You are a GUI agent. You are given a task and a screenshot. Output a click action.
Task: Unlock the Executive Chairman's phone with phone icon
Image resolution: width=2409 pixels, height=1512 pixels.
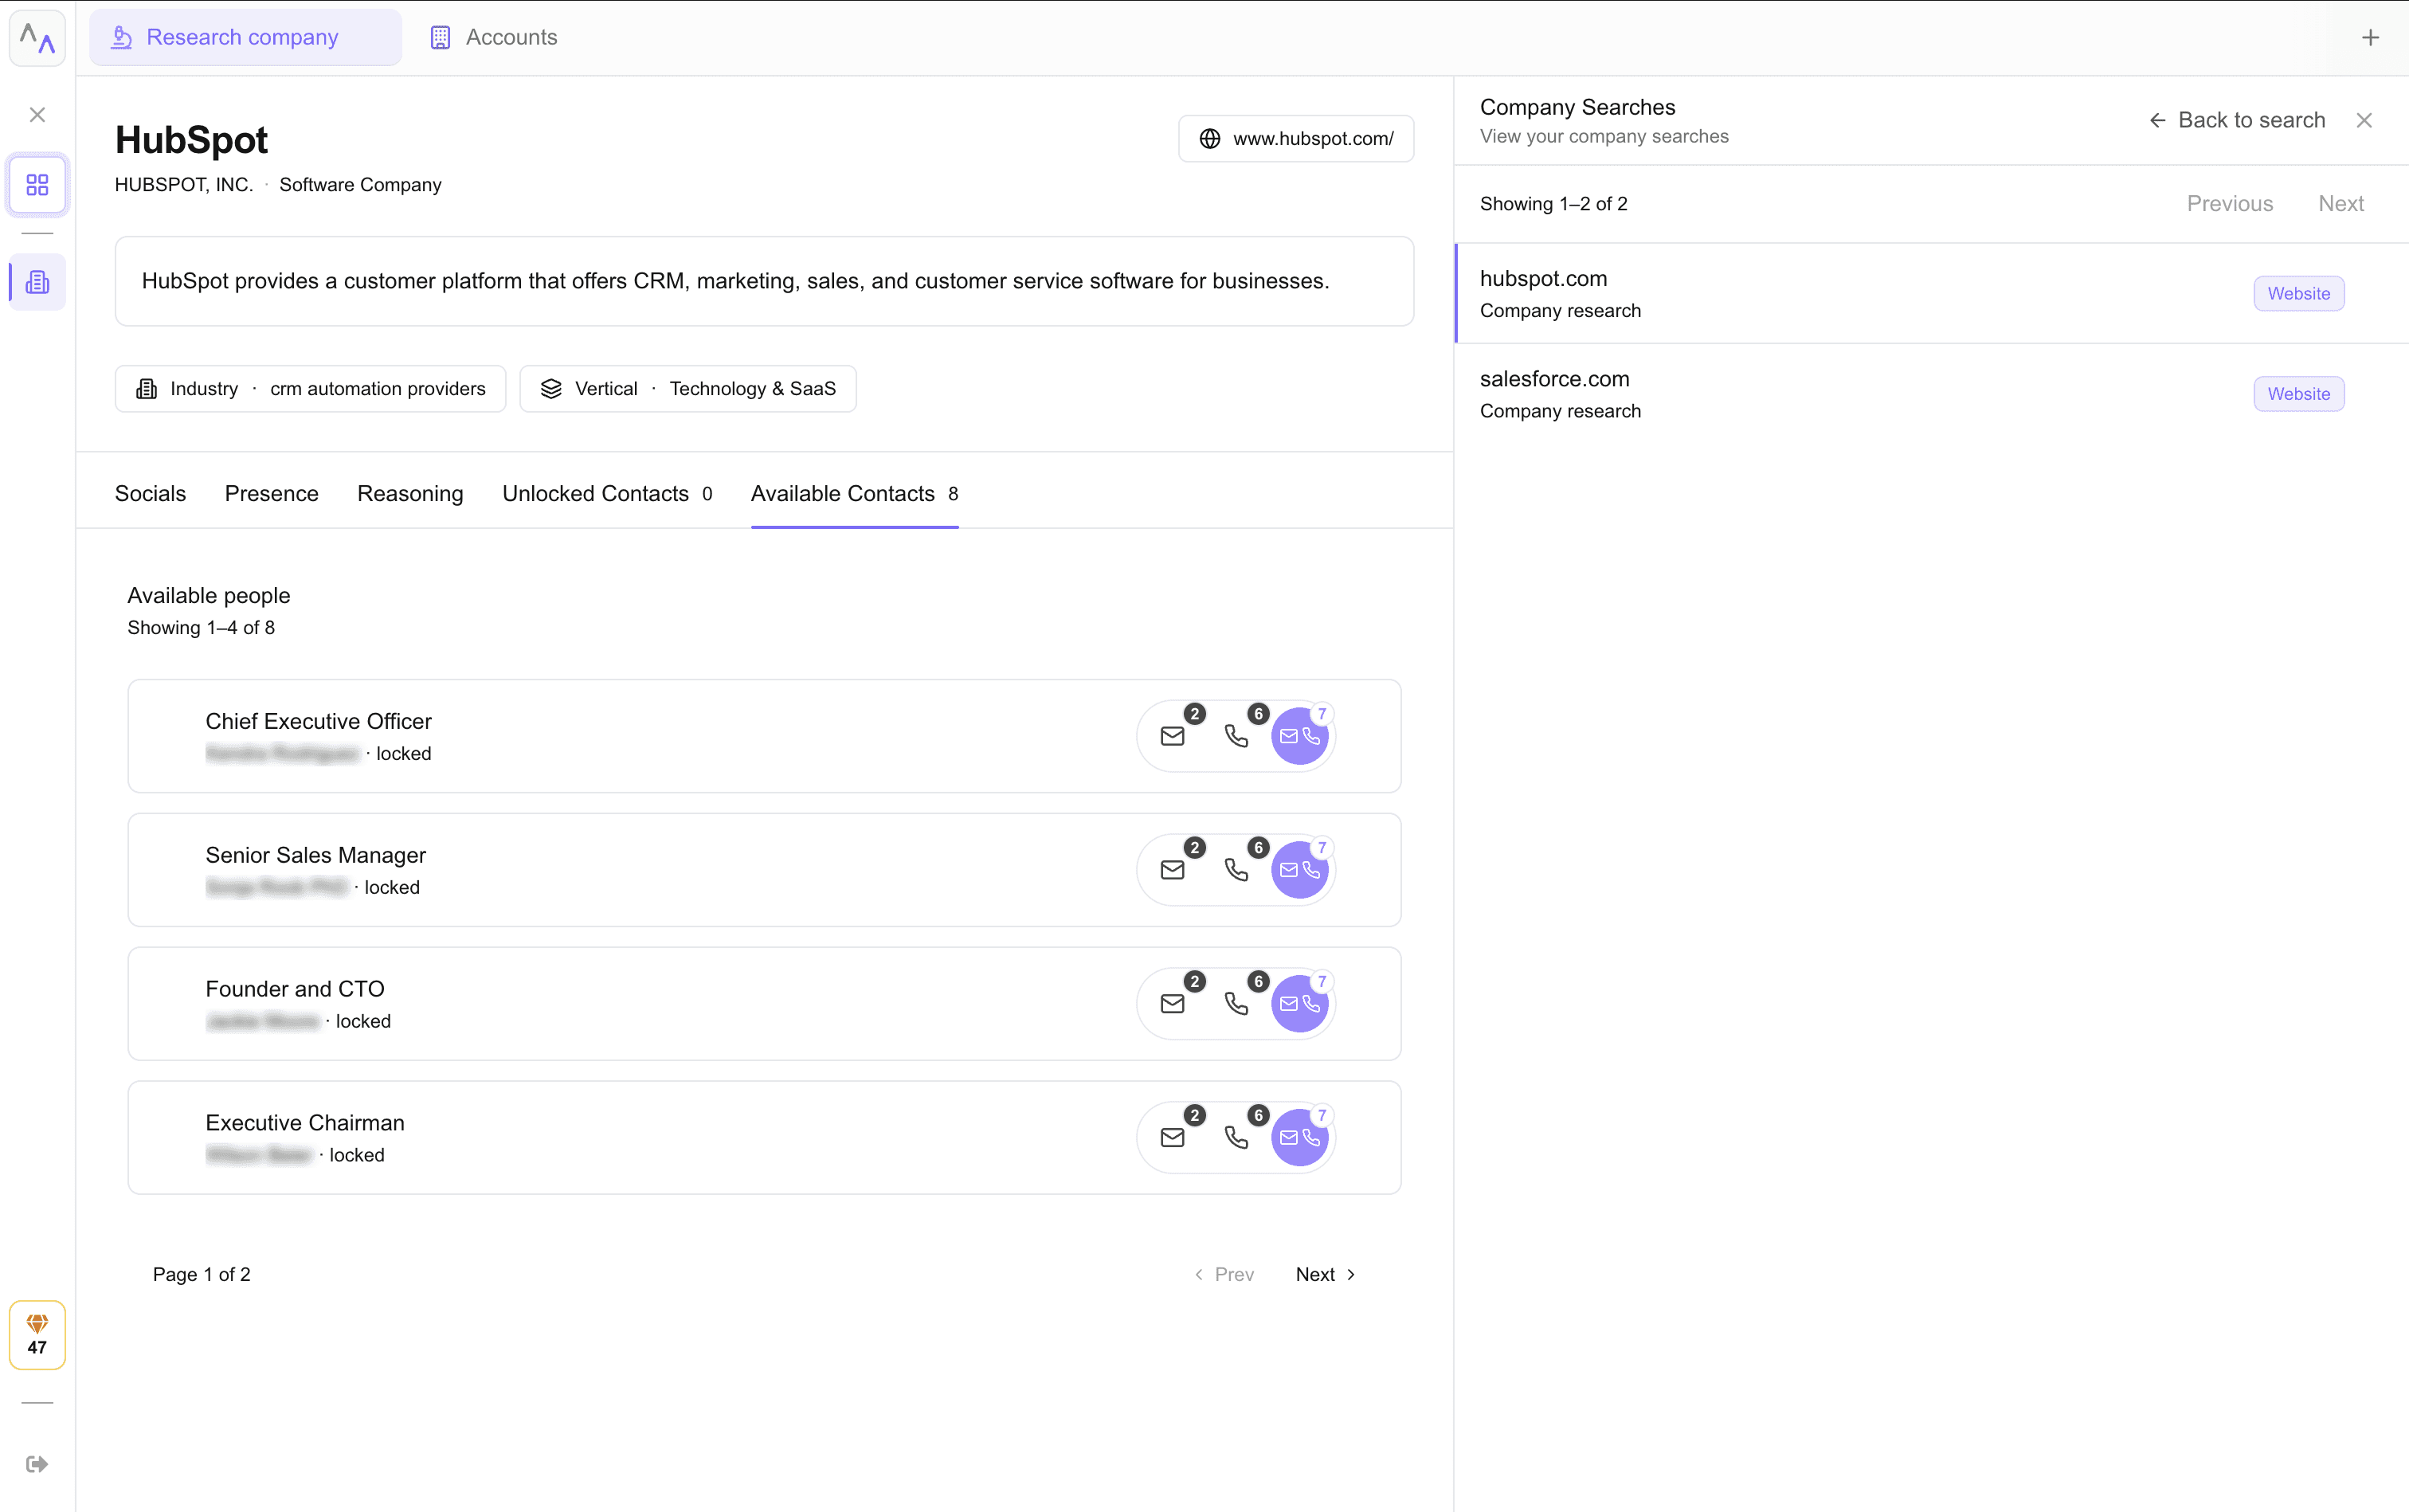tap(1236, 1138)
